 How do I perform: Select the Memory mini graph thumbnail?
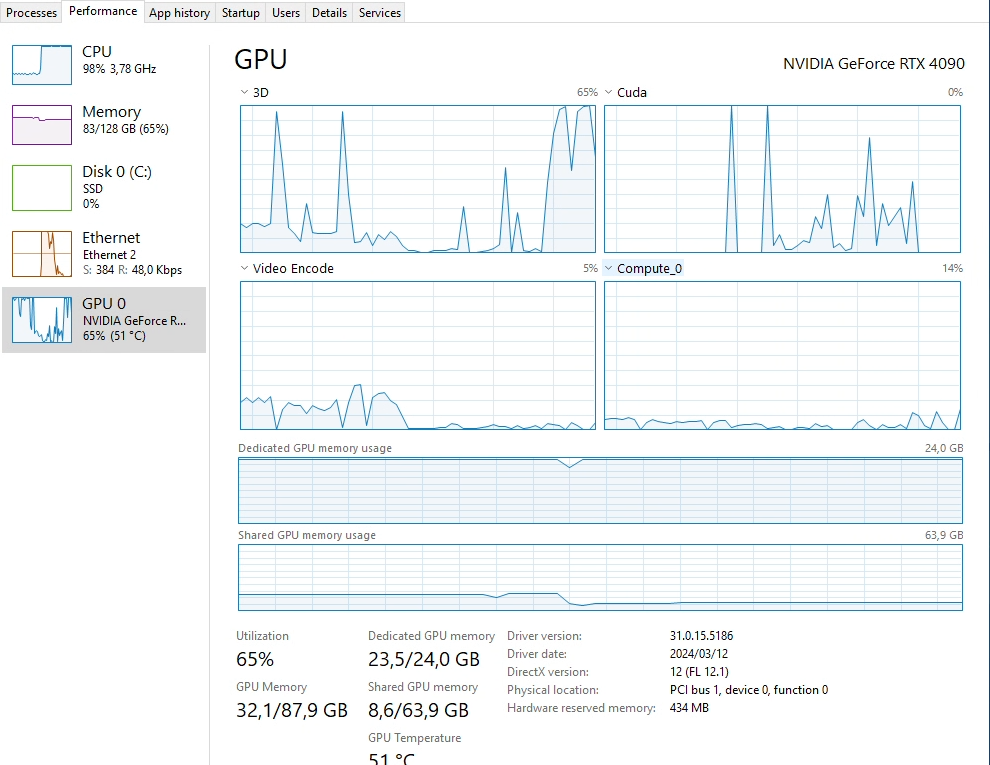click(42, 124)
